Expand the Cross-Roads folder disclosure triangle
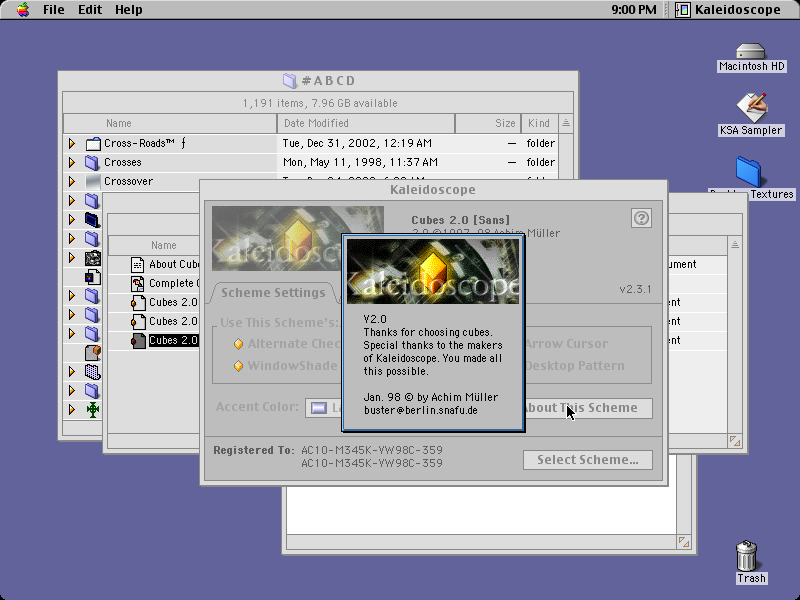800x600 pixels. [x=72, y=143]
